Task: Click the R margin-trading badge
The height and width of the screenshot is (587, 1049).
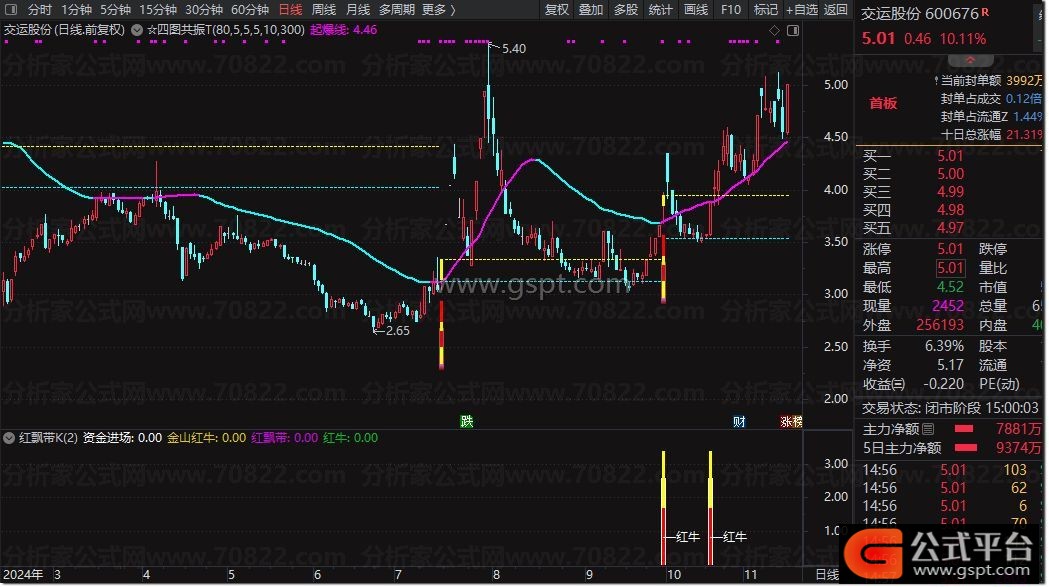Action: pos(985,12)
